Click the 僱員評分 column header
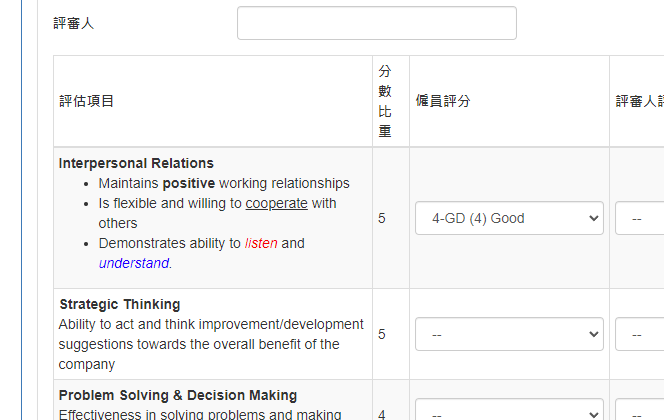The image size is (664, 420). click(443, 101)
